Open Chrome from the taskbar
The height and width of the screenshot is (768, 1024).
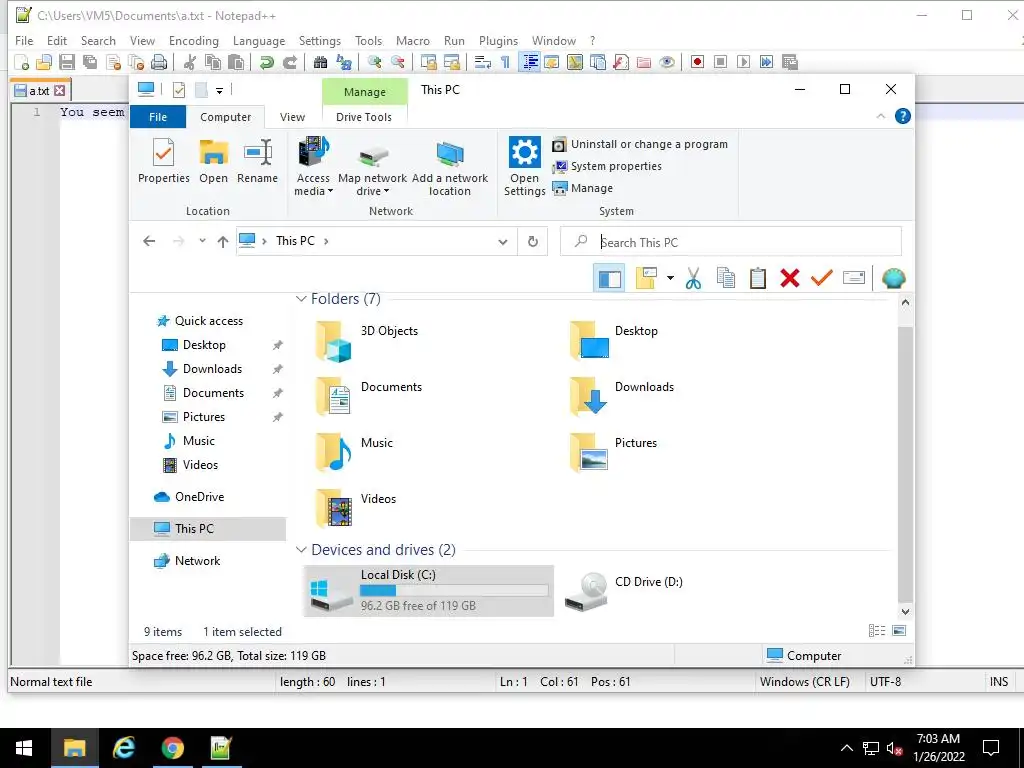point(172,748)
